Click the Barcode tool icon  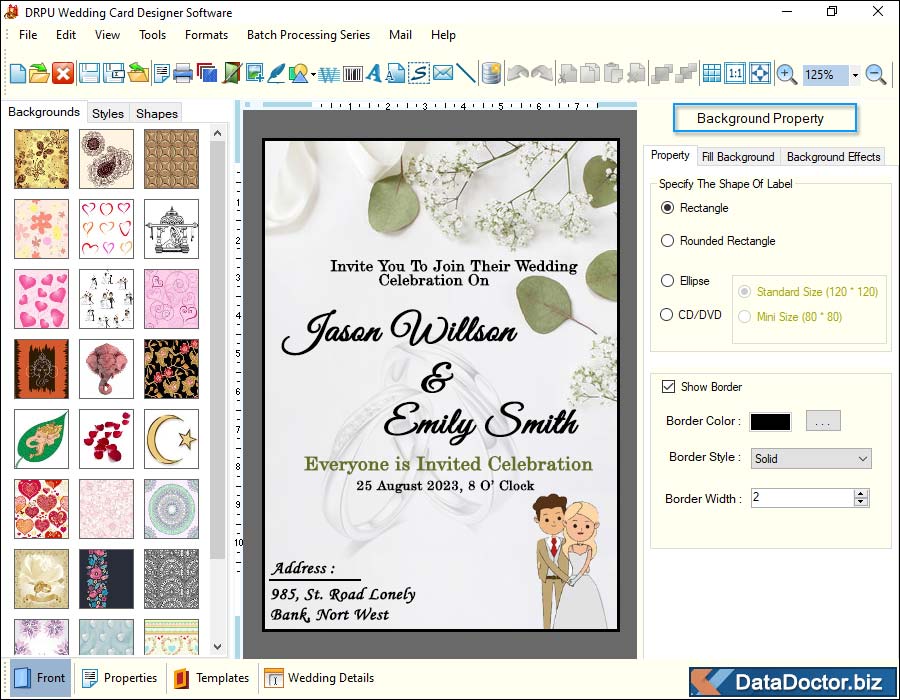pyautogui.click(x=352, y=74)
